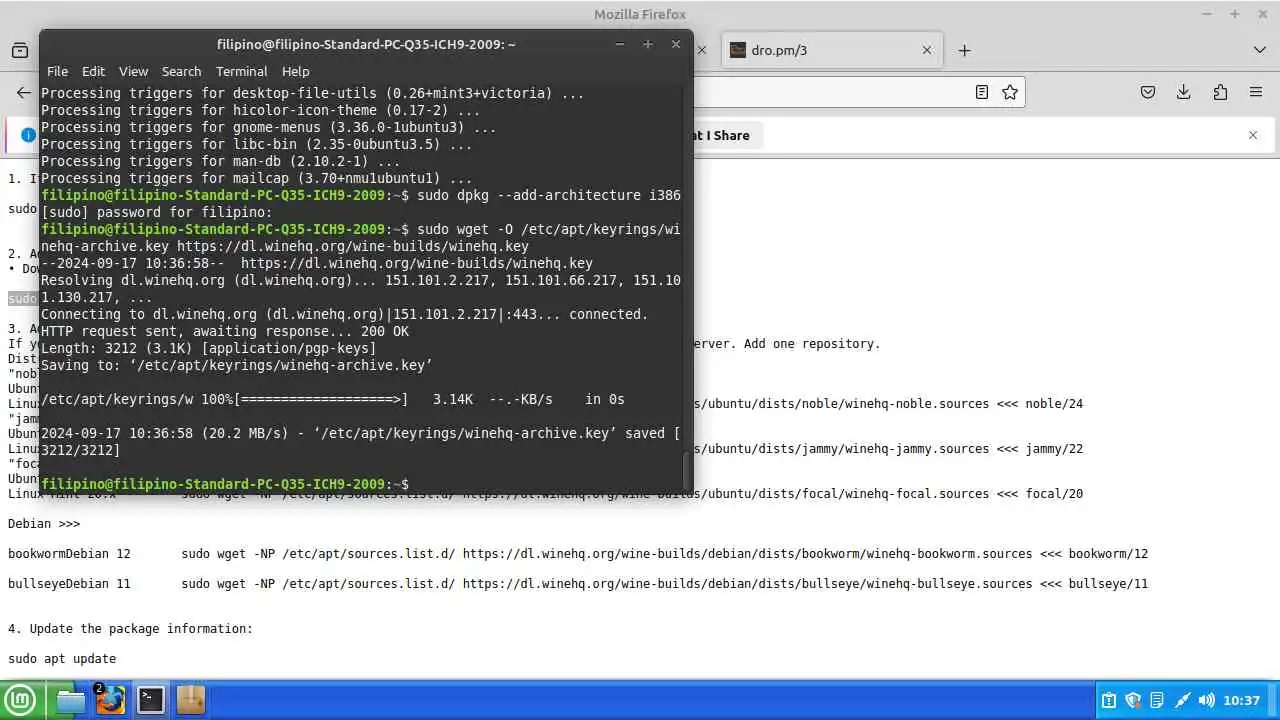Screen dimensions: 1280x720
Task: Open the network connection tray icon
Action: (1182, 700)
